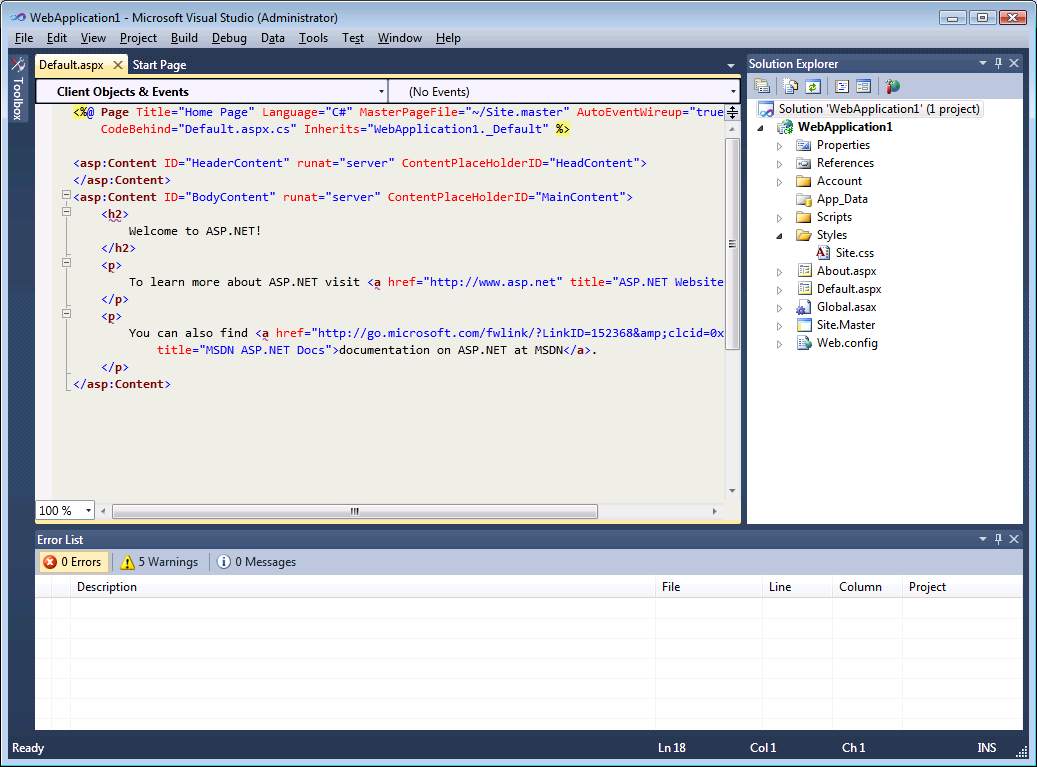The height and width of the screenshot is (767, 1037).
Task: Collapse the Styles folder node
Action: 780,235
